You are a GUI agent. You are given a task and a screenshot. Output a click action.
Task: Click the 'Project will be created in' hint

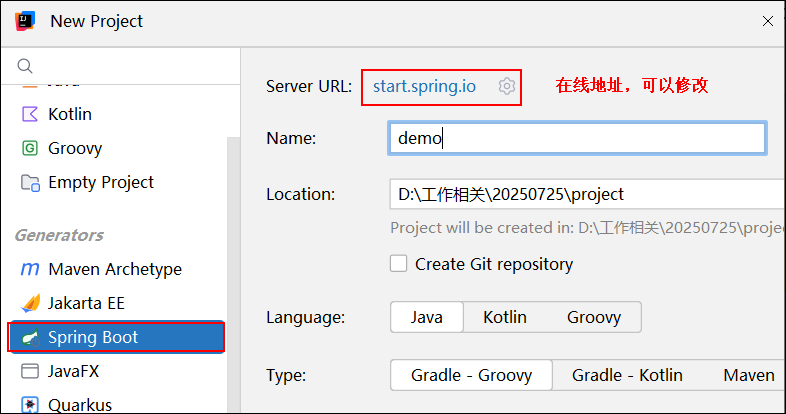[x=587, y=228]
